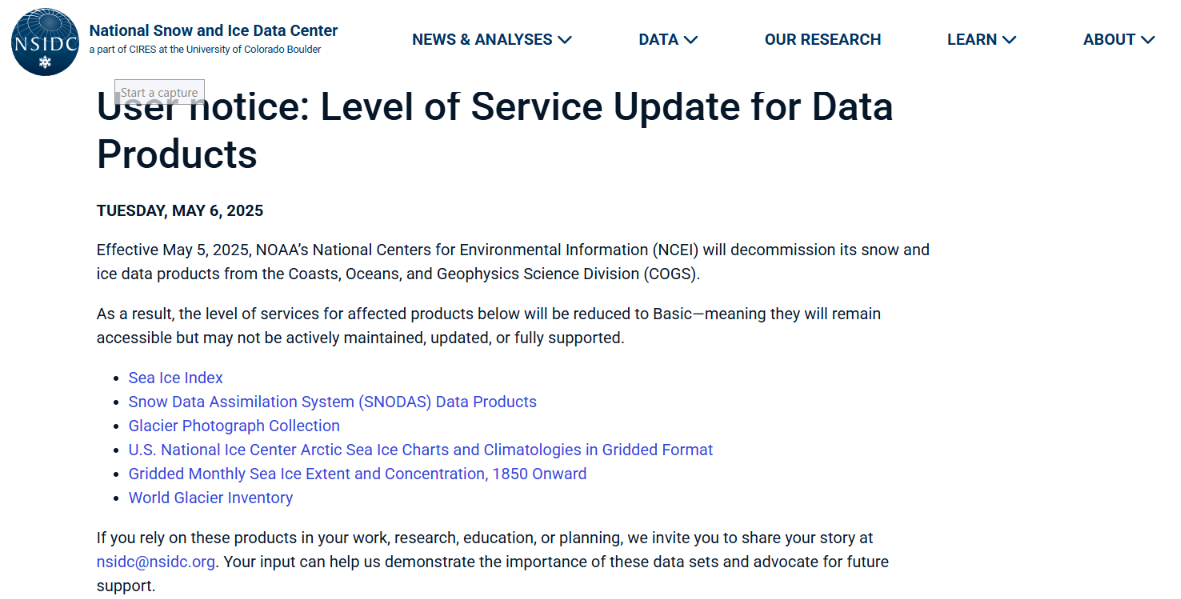Select the Data menu label
Screen dimensions: 1181x599
coord(658,40)
